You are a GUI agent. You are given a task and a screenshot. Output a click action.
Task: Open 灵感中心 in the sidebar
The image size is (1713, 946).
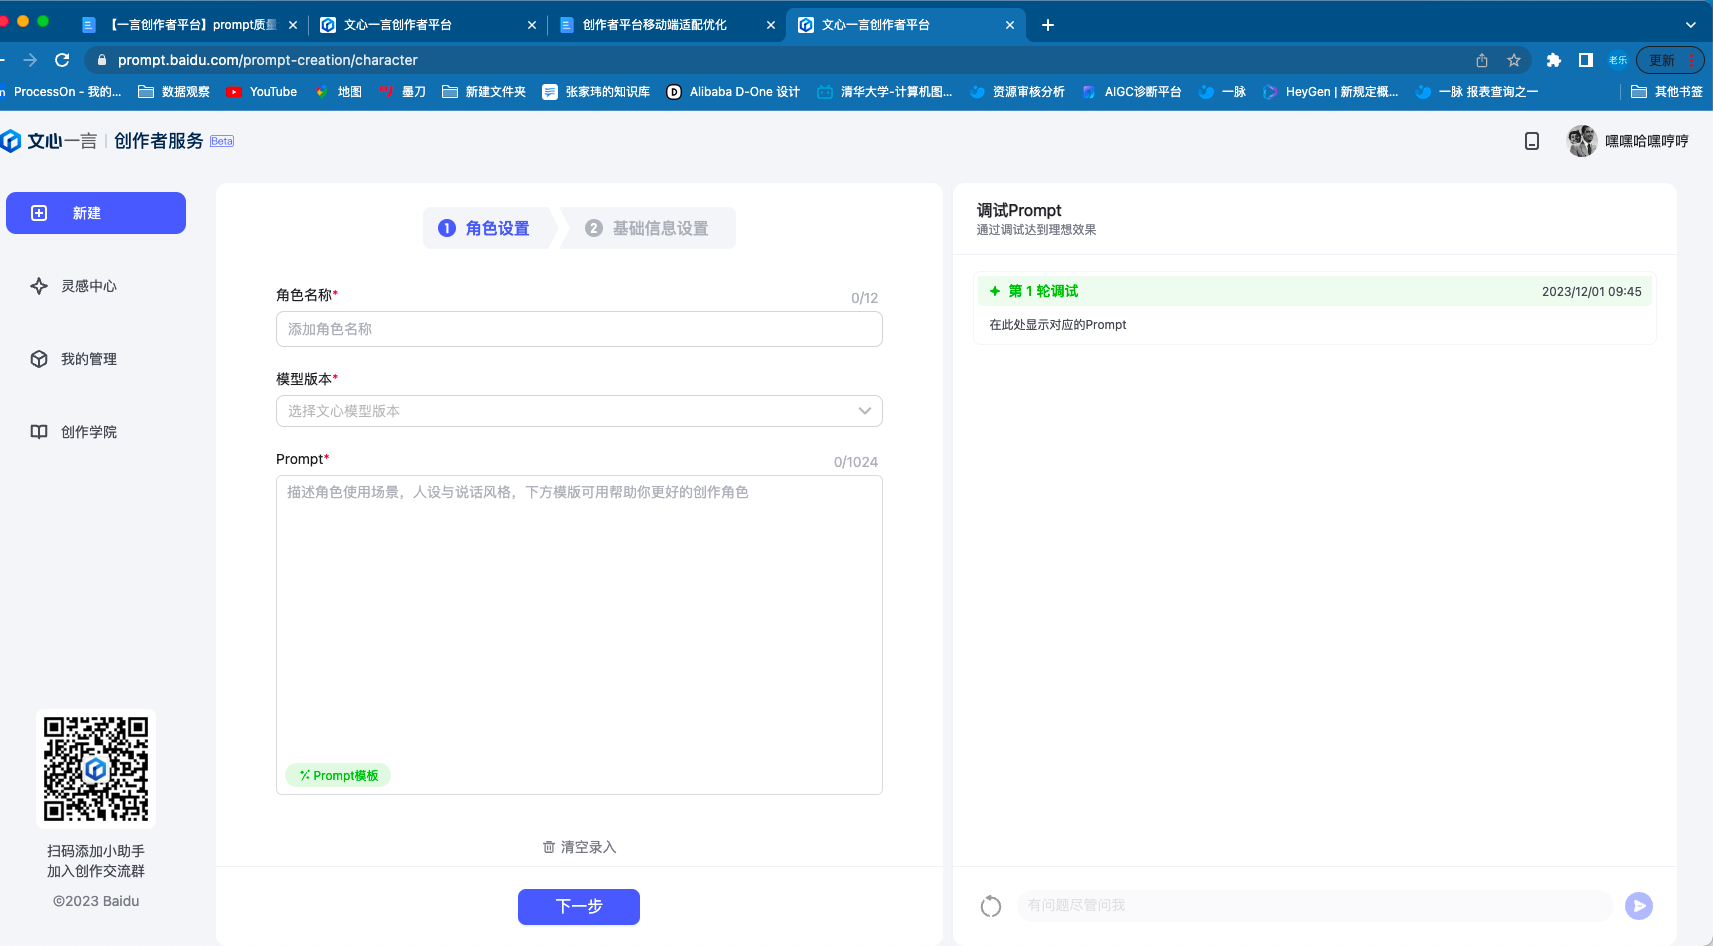pyautogui.click(x=88, y=286)
